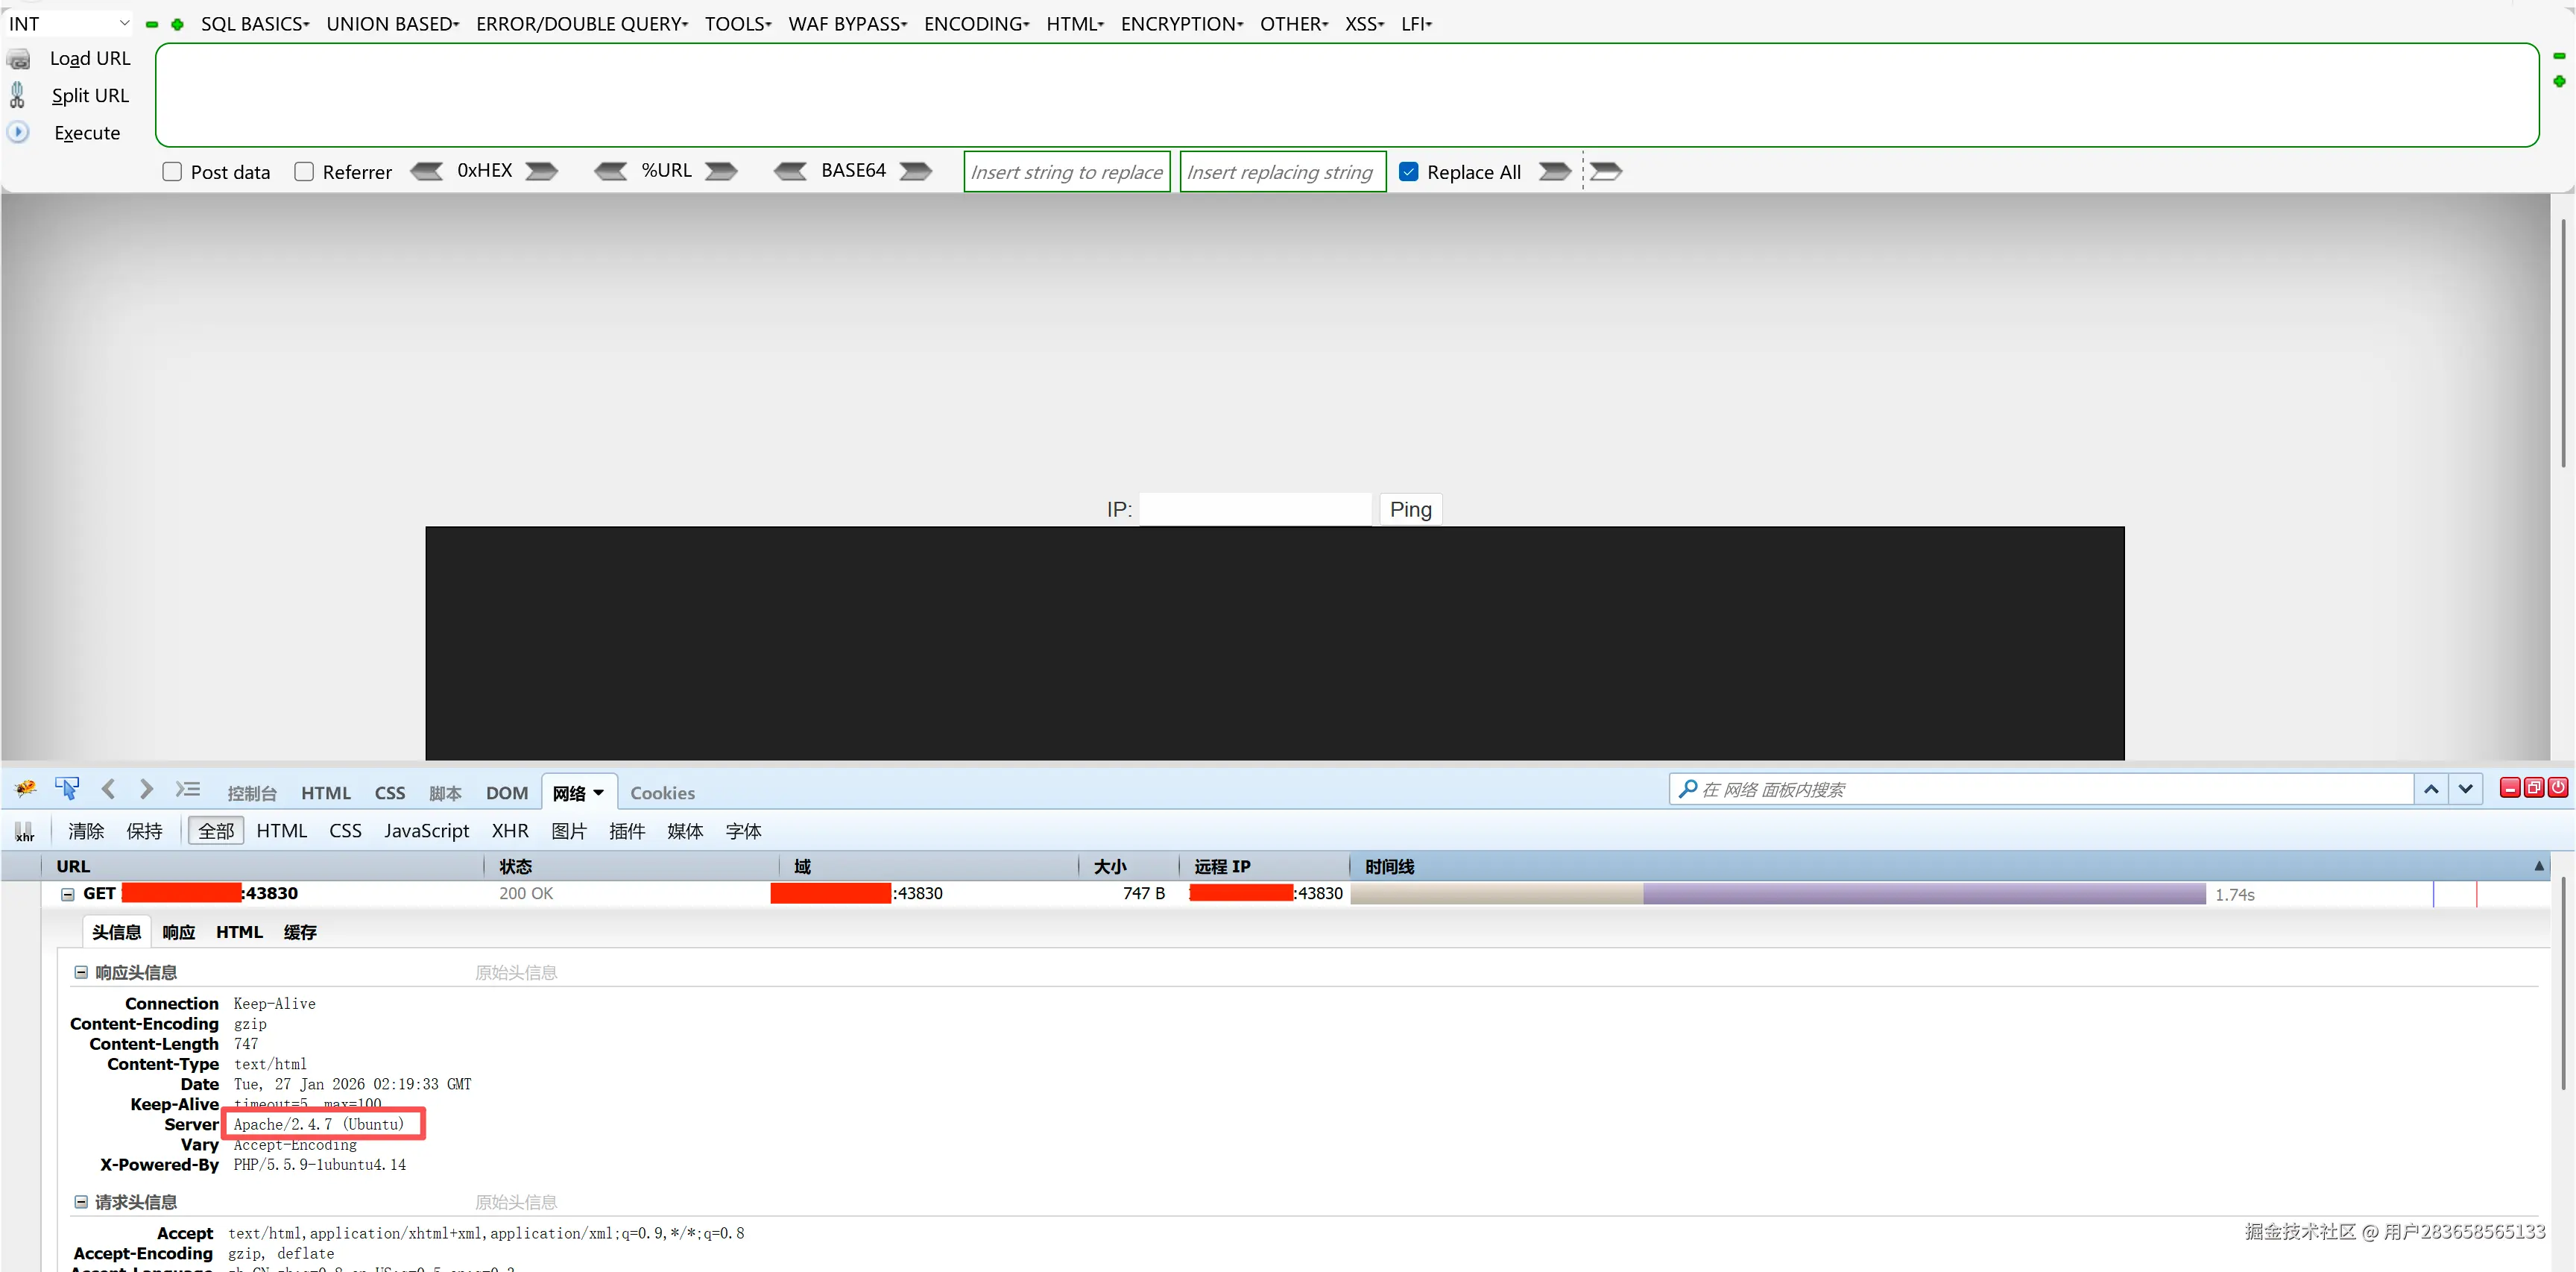Open the LFI menu
The image size is (2576, 1272).
[x=1417, y=24]
